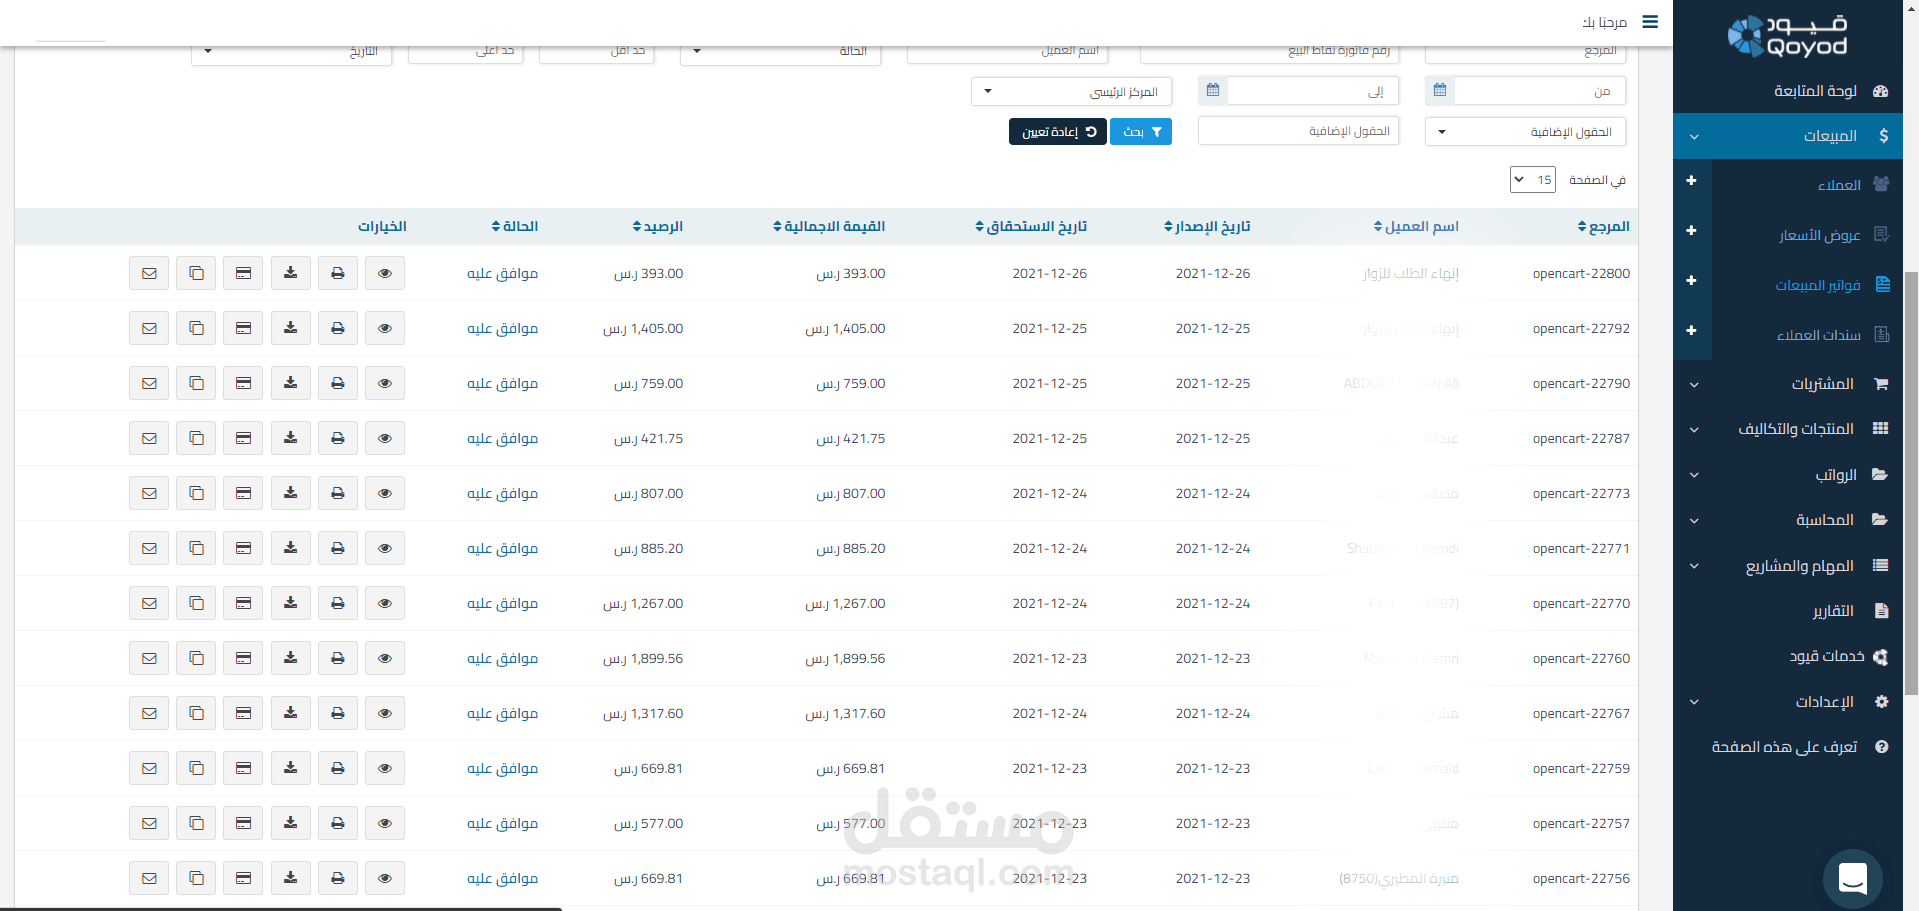Viewport: 1919px width, 911px height.
Task: Send invoice opencart-22767 by email
Action: click(x=149, y=713)
